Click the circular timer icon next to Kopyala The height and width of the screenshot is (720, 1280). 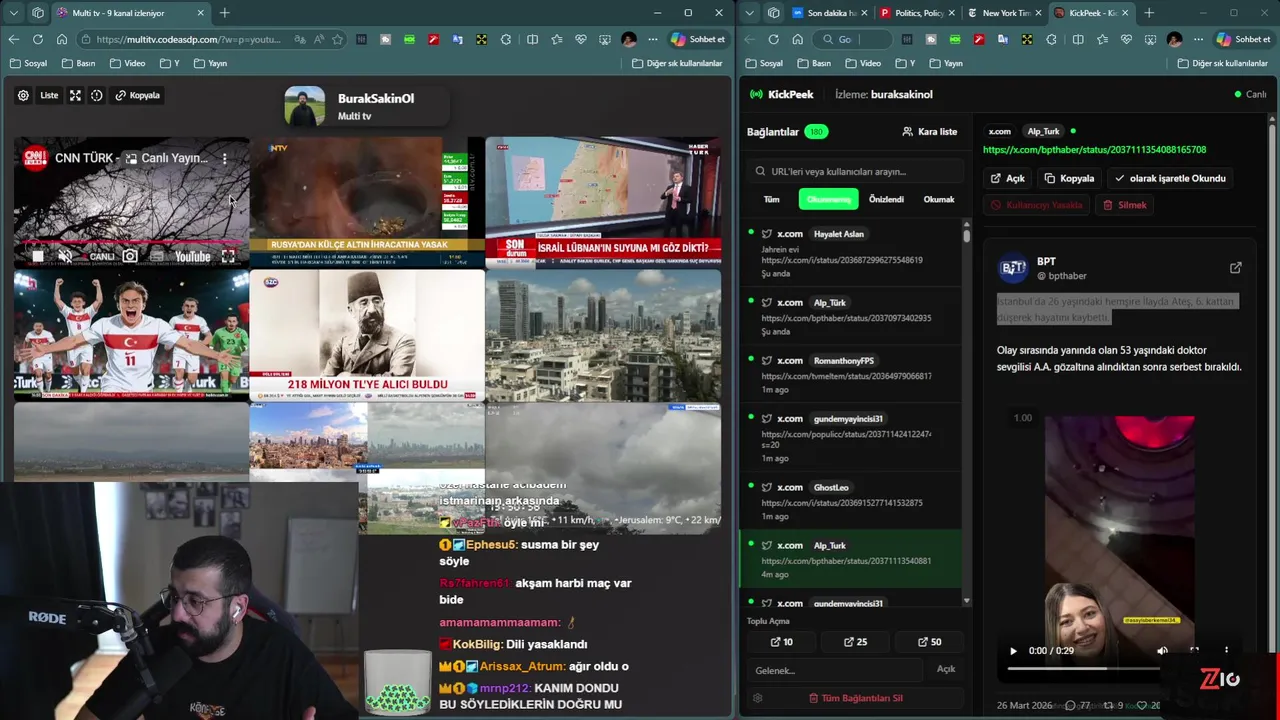[x=97, y=95]
